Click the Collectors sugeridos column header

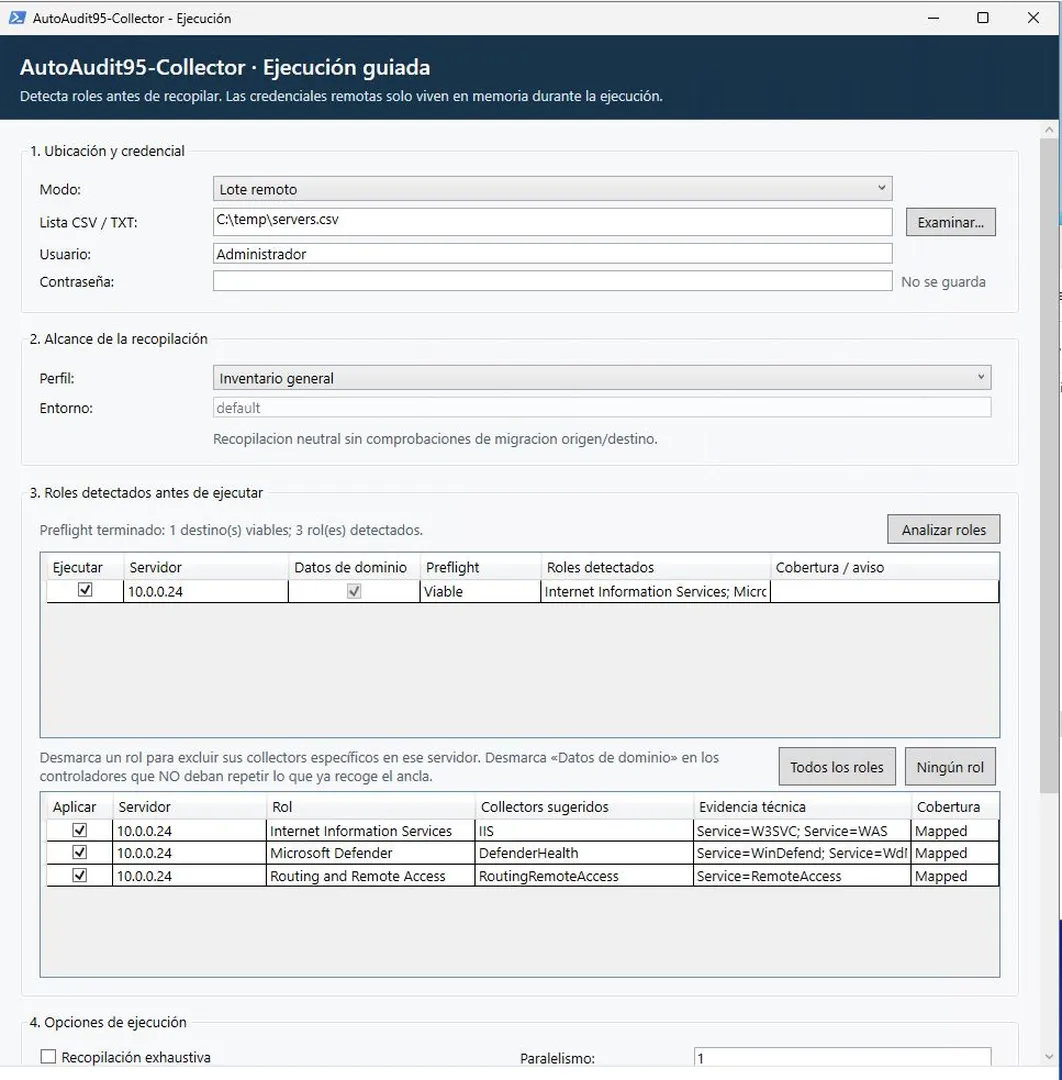pyautogui.click(x=584, y=807)
